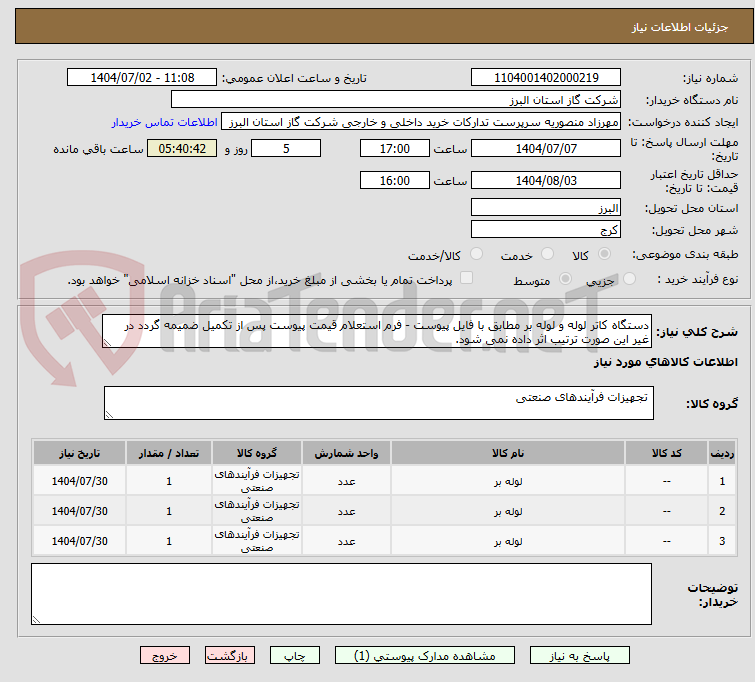Click the ایجاد کننده درخواست field
Screen dimensions: 755x682
coord(421,122)
